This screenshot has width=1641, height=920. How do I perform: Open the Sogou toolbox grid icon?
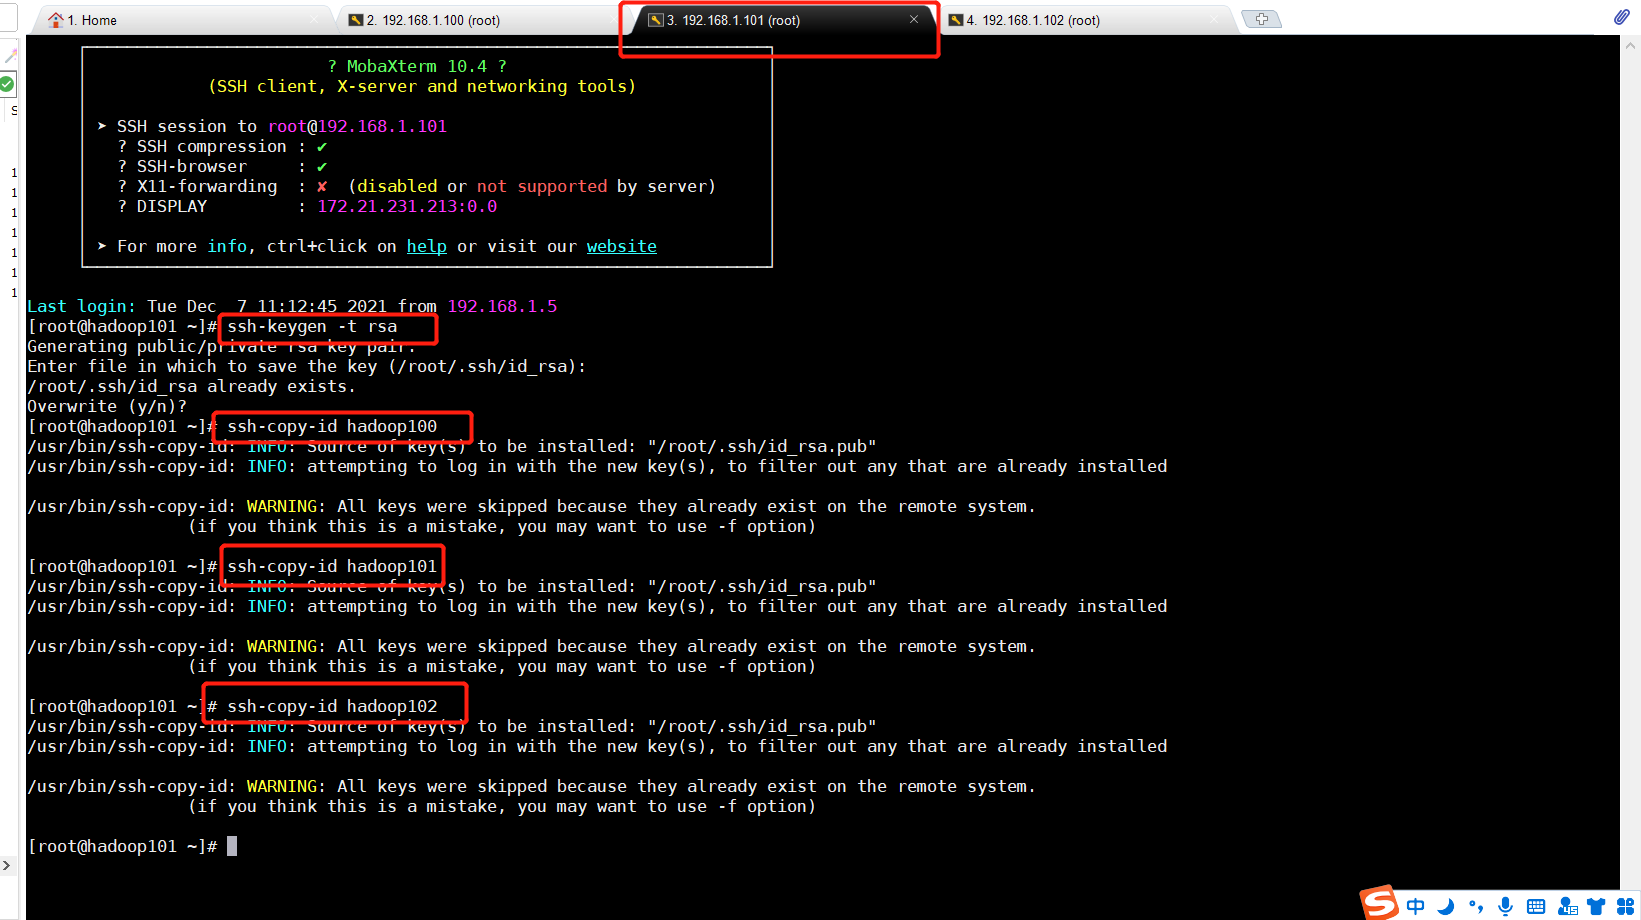[x=1626, y=907]
